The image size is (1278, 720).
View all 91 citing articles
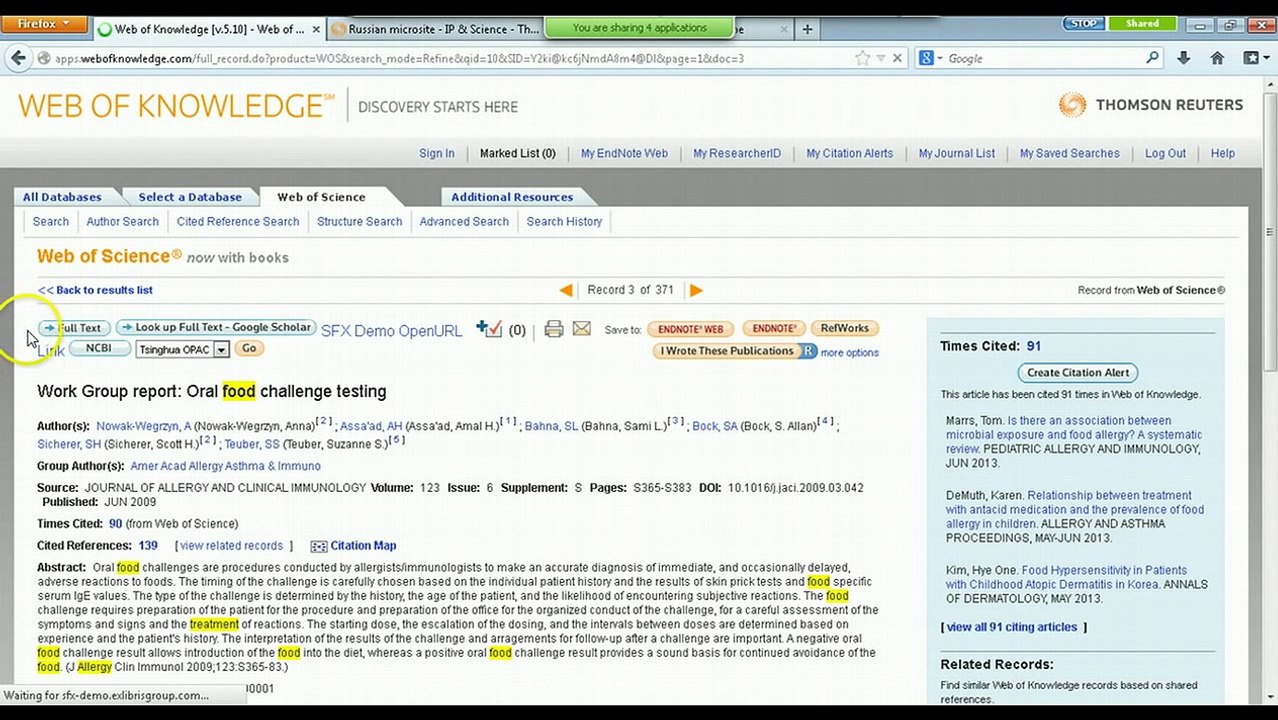(1012, 627)
